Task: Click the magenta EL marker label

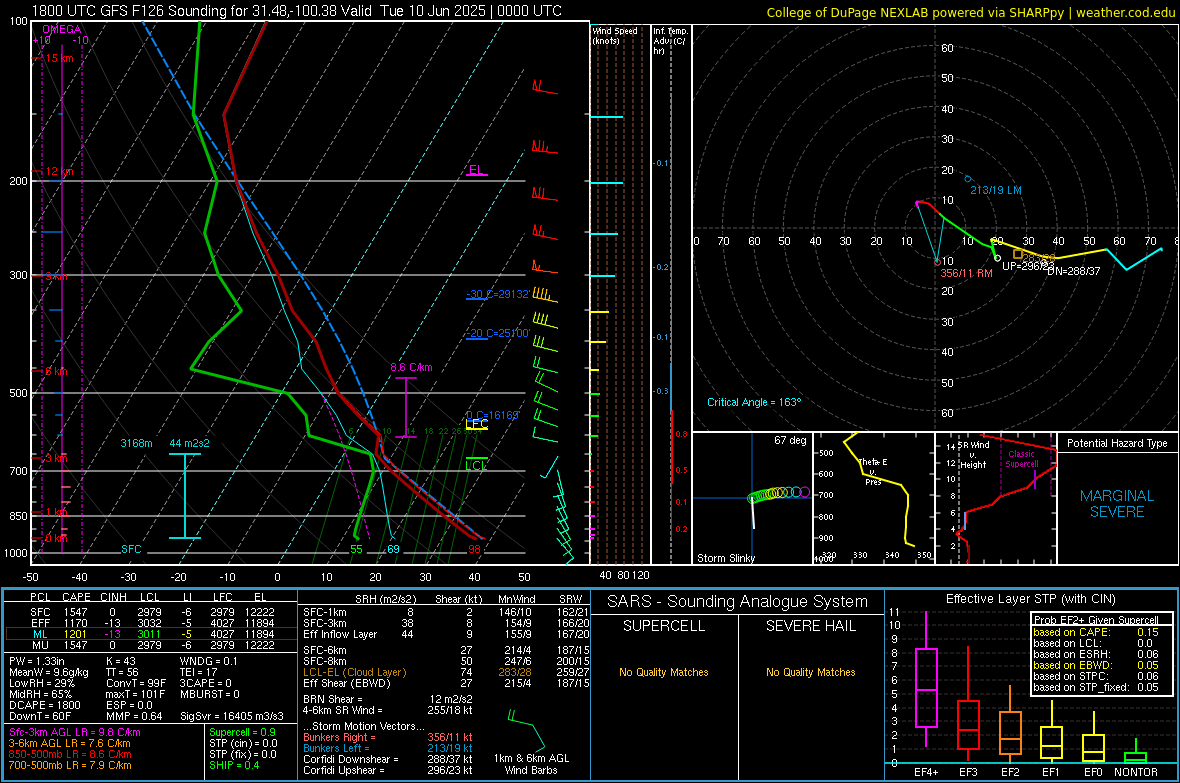Action: click(475, 169)
